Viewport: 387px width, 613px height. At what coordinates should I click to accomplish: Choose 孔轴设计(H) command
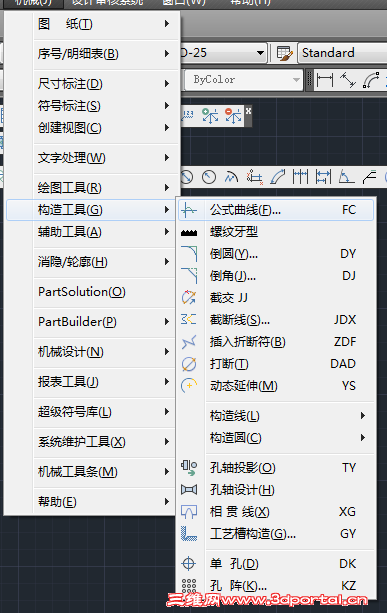[276, 489]
